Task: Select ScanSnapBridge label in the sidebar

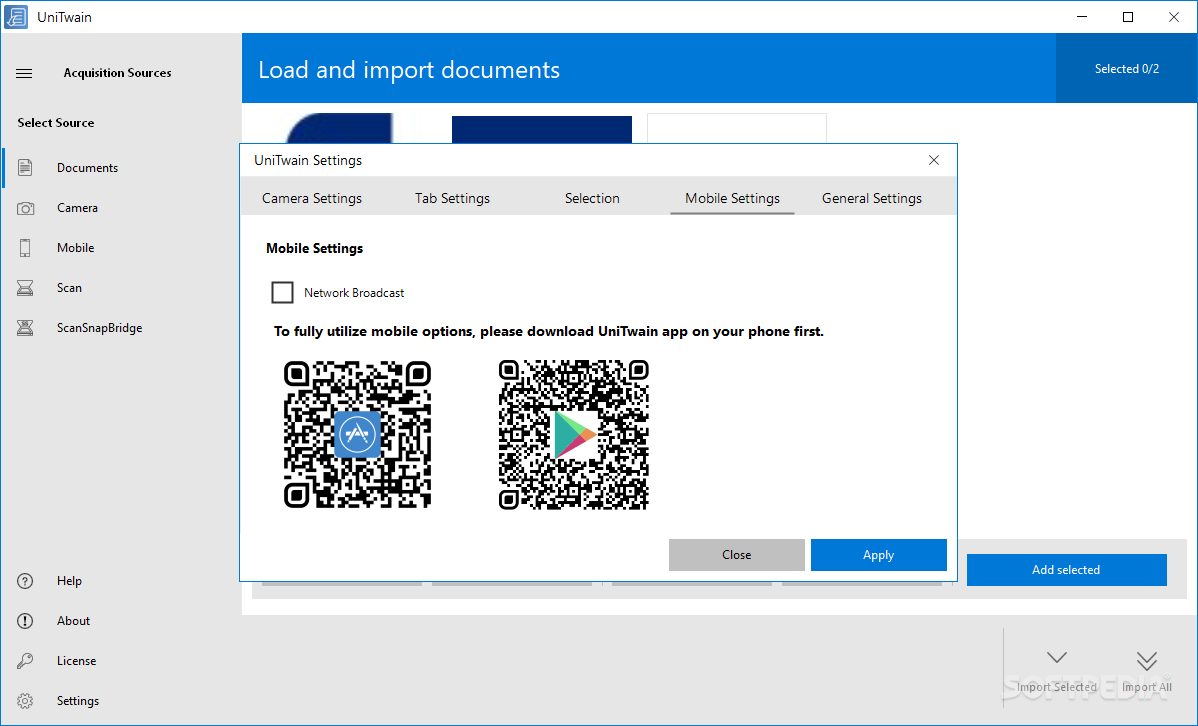Action: click(x=99, y=328)
